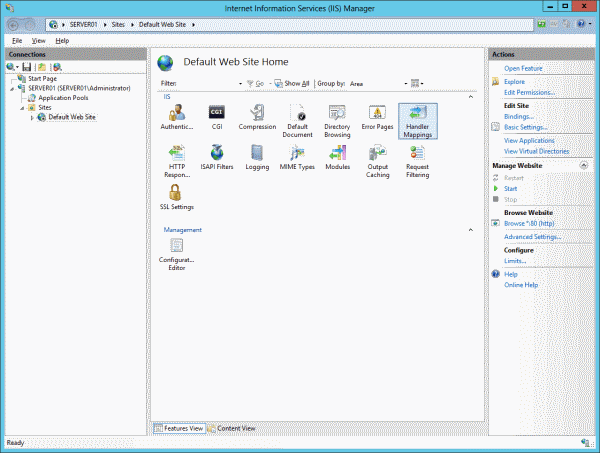Click the Up folder icon in Connections toolbar

click(42, 67)
